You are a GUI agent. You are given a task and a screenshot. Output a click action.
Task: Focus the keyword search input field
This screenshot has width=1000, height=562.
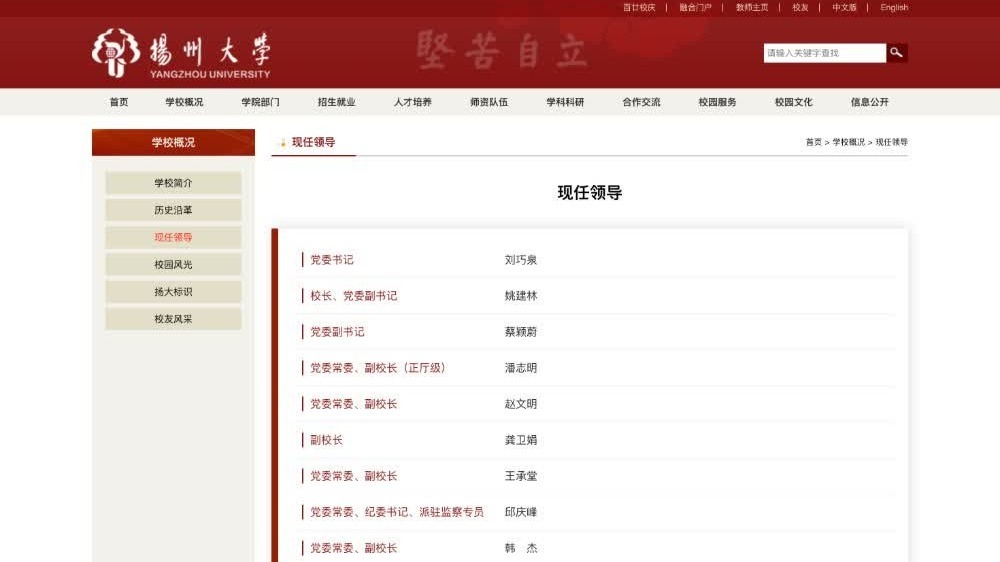(x=825, y=53)
